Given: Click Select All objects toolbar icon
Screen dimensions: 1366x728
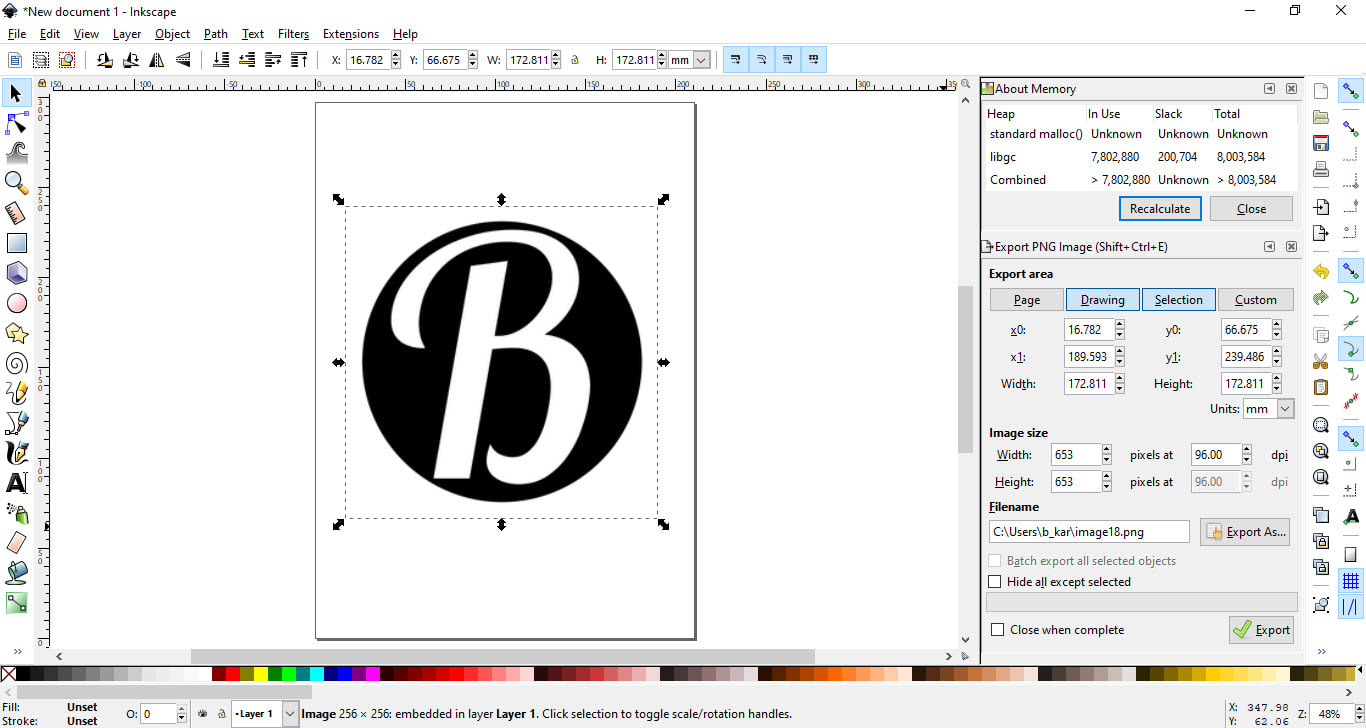Looking at the screenshot, I should pos(16,60).
